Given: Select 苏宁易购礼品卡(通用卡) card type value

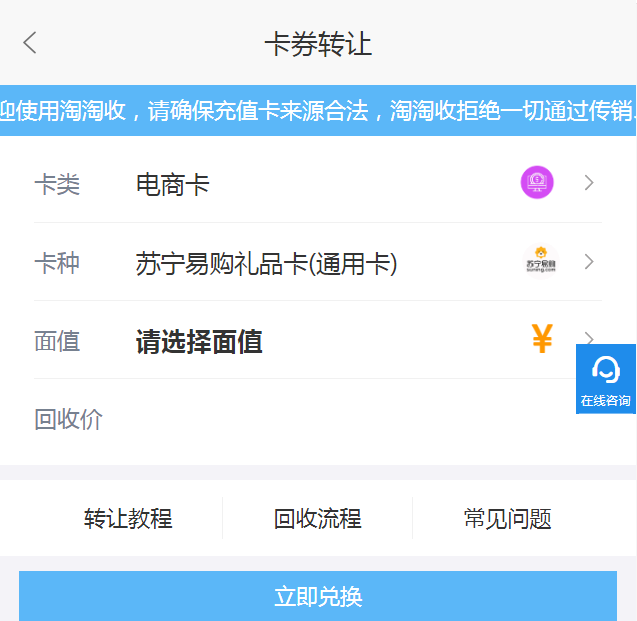Looking at the screenshot, I should point(266,264).
